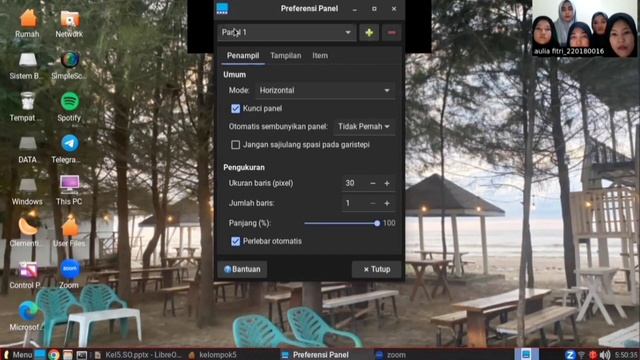Viewport: 640px width, 360px height.
Task: Click the workspace switcher in taskbar
Action: click(526, 354)
